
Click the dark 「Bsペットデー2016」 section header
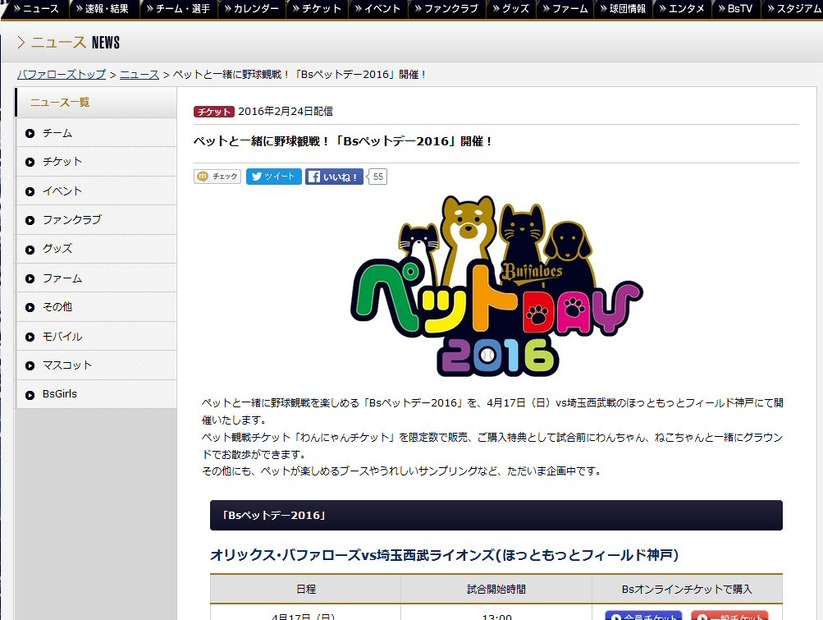(x=496, y=515)
